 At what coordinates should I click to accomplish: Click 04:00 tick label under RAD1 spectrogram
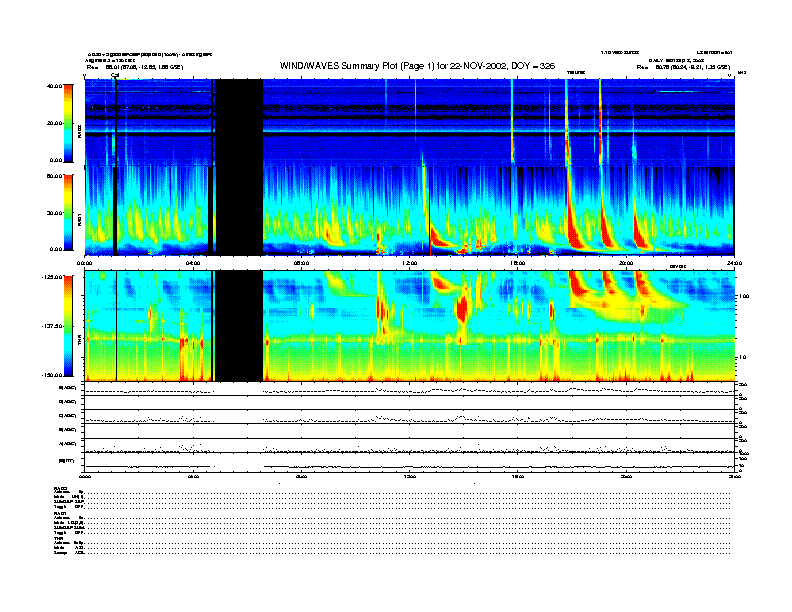pyautogui.click(x=193, y=263)
